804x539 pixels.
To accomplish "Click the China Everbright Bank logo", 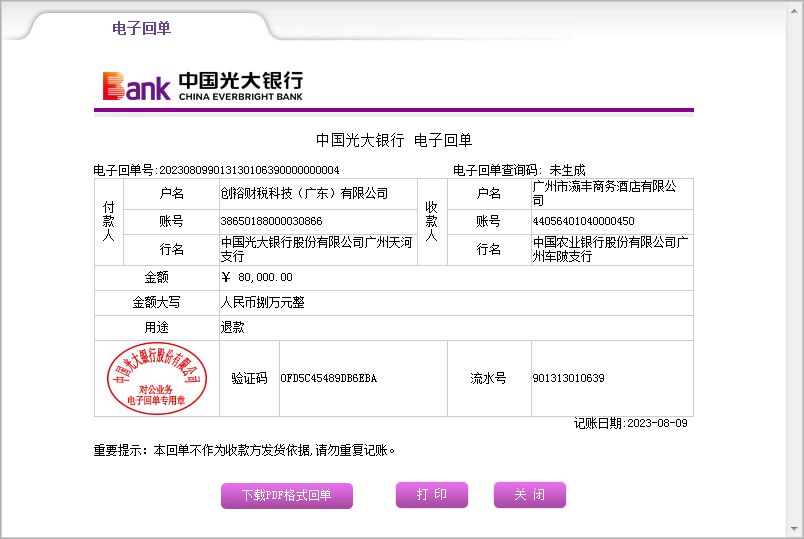I will click(x=202, y=86).
